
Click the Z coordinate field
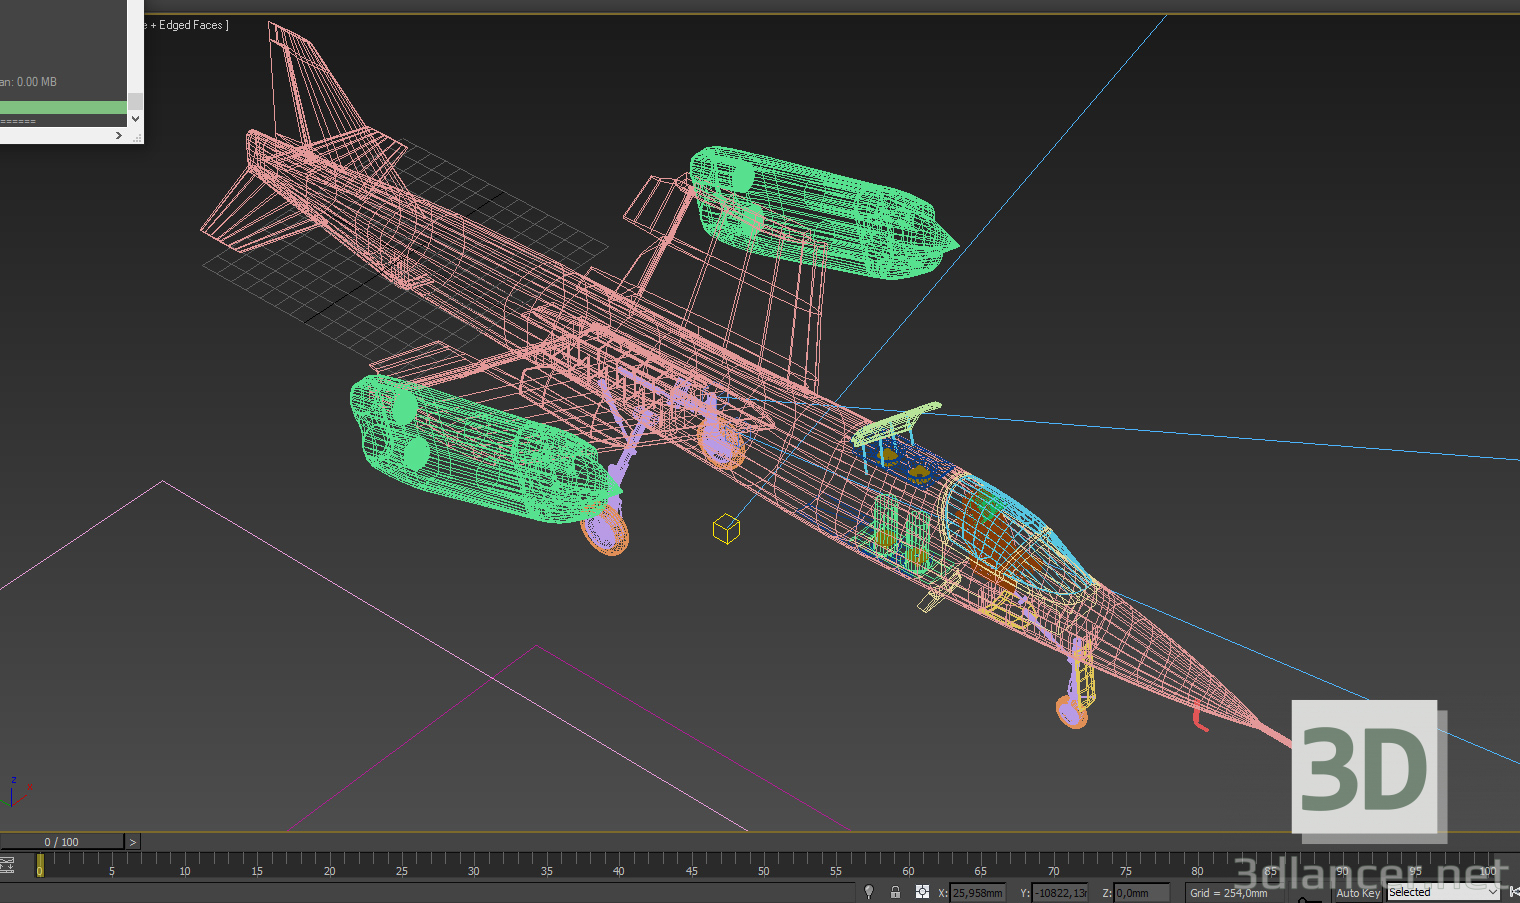coord(1142,893)
